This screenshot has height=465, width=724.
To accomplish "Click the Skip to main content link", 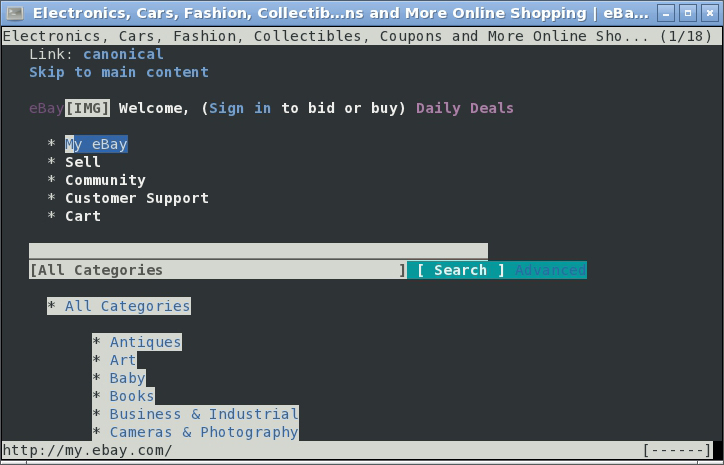I will click(x=119, y=72).
